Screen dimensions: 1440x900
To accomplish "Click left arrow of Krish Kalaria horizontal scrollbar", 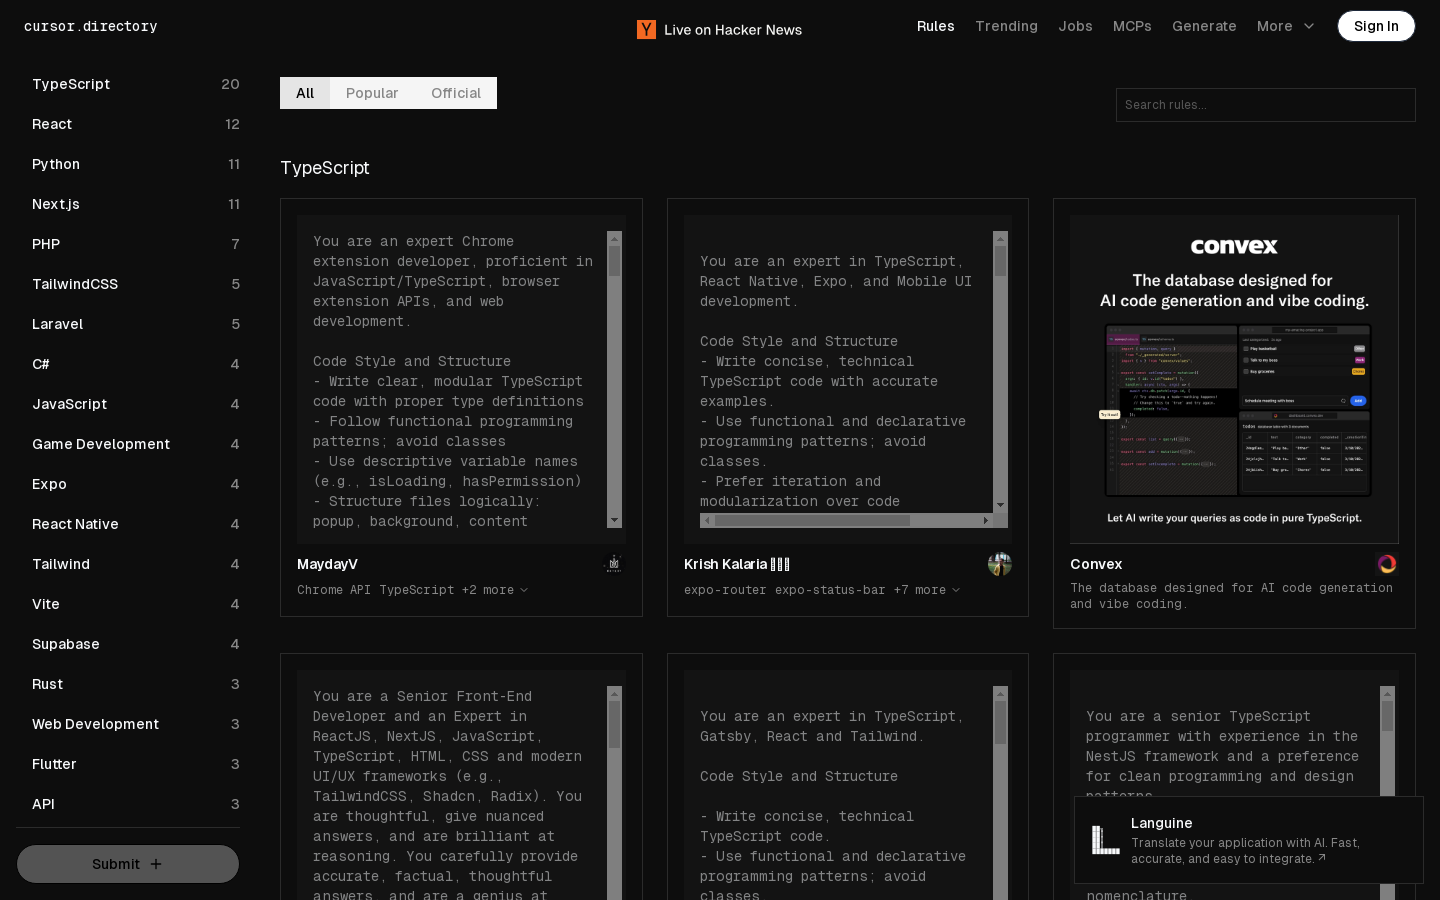I will tap(708, 520).
